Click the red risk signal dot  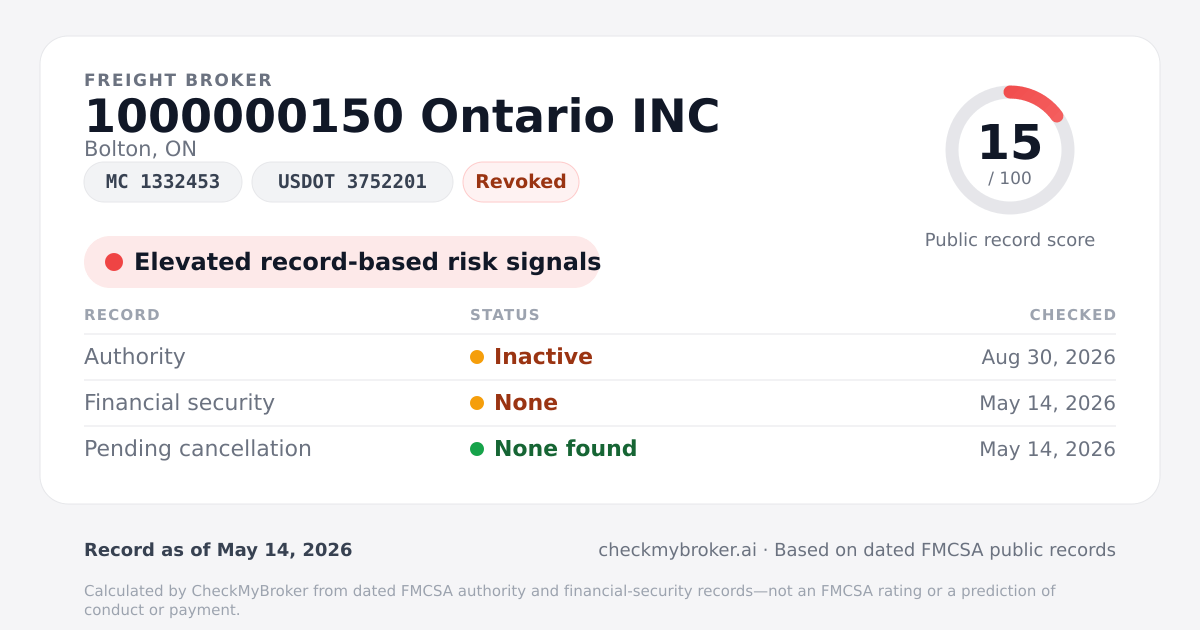pos(114,262)
